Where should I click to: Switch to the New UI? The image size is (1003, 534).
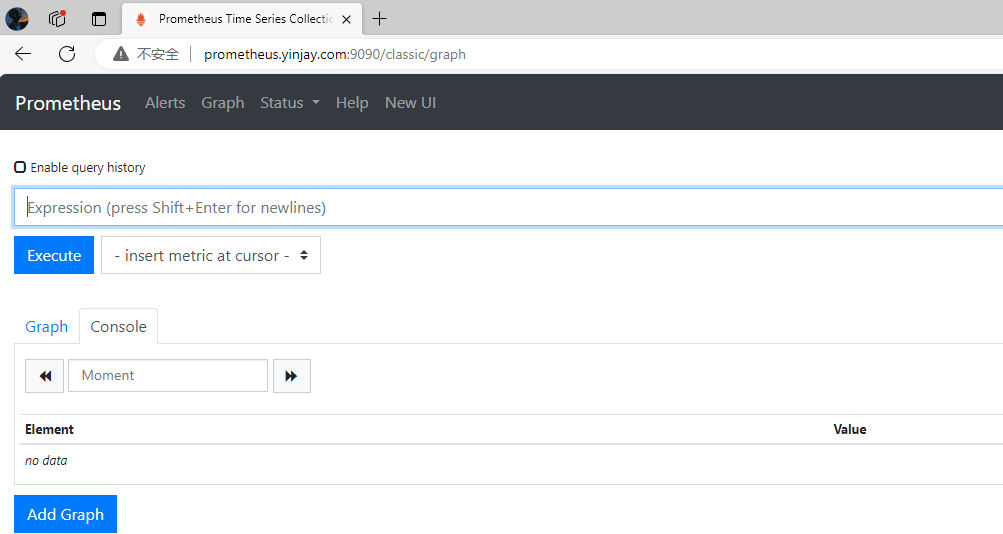pyautogui.click(x=410, y=103)
